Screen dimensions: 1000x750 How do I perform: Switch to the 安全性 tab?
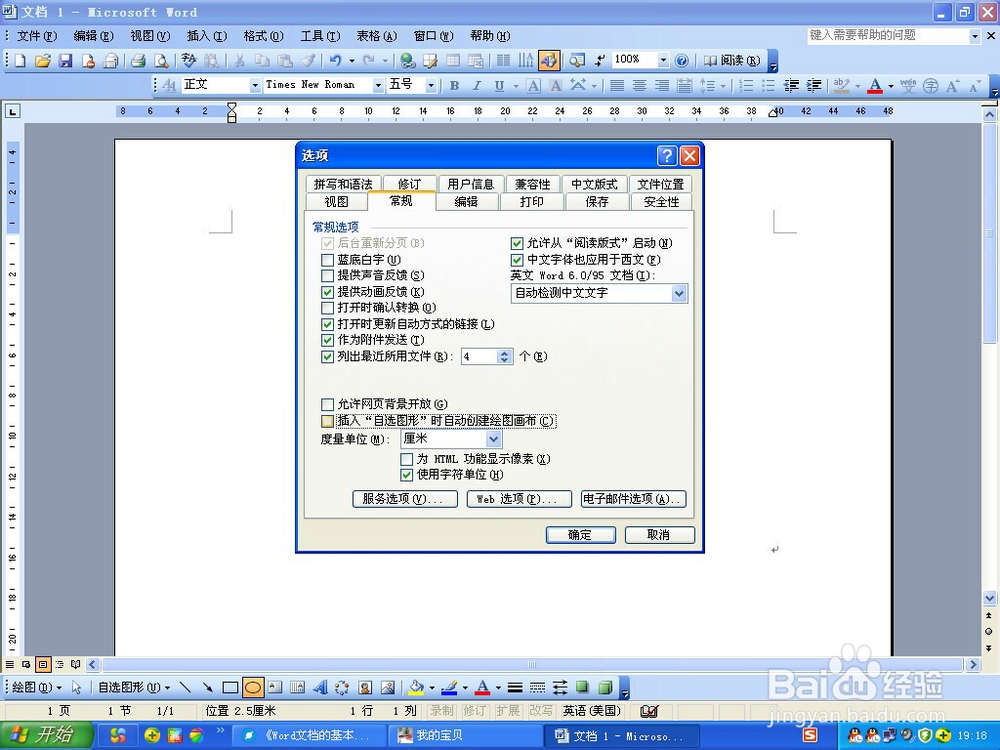[x=661, y=202]
